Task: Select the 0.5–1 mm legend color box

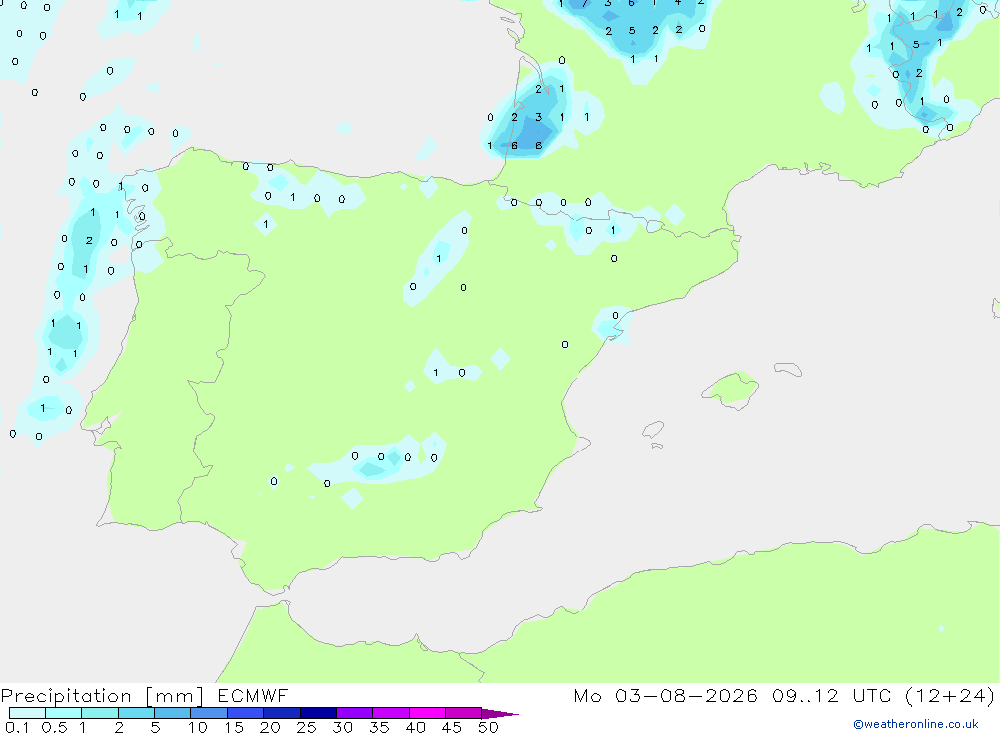Action: [x=64, y=713]
